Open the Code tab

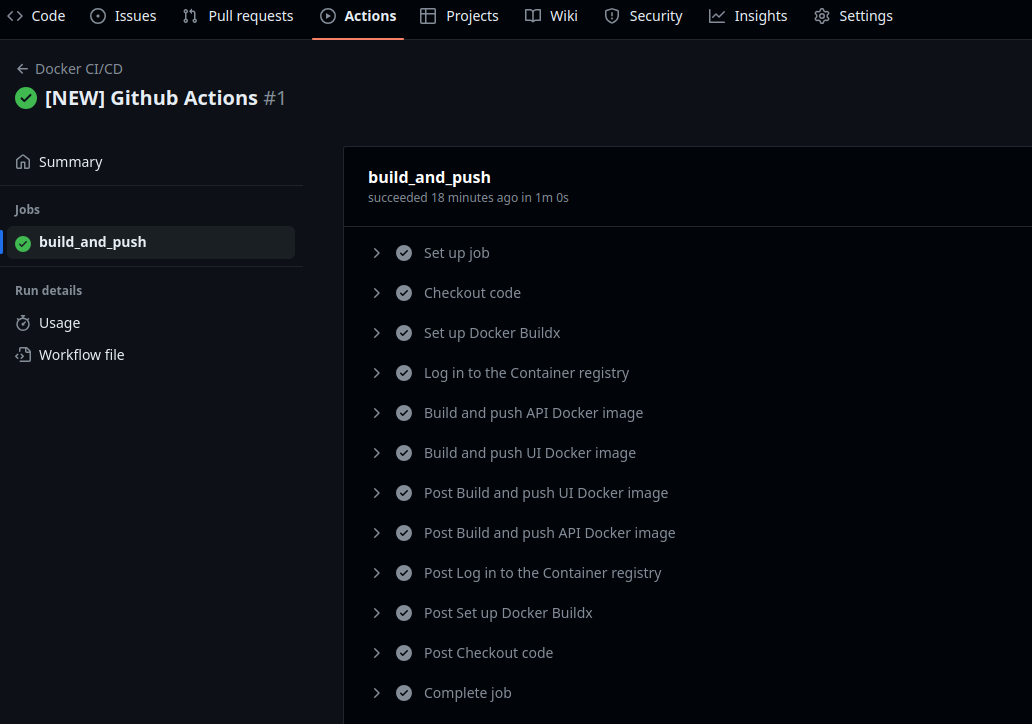click(x=36, y=16)
